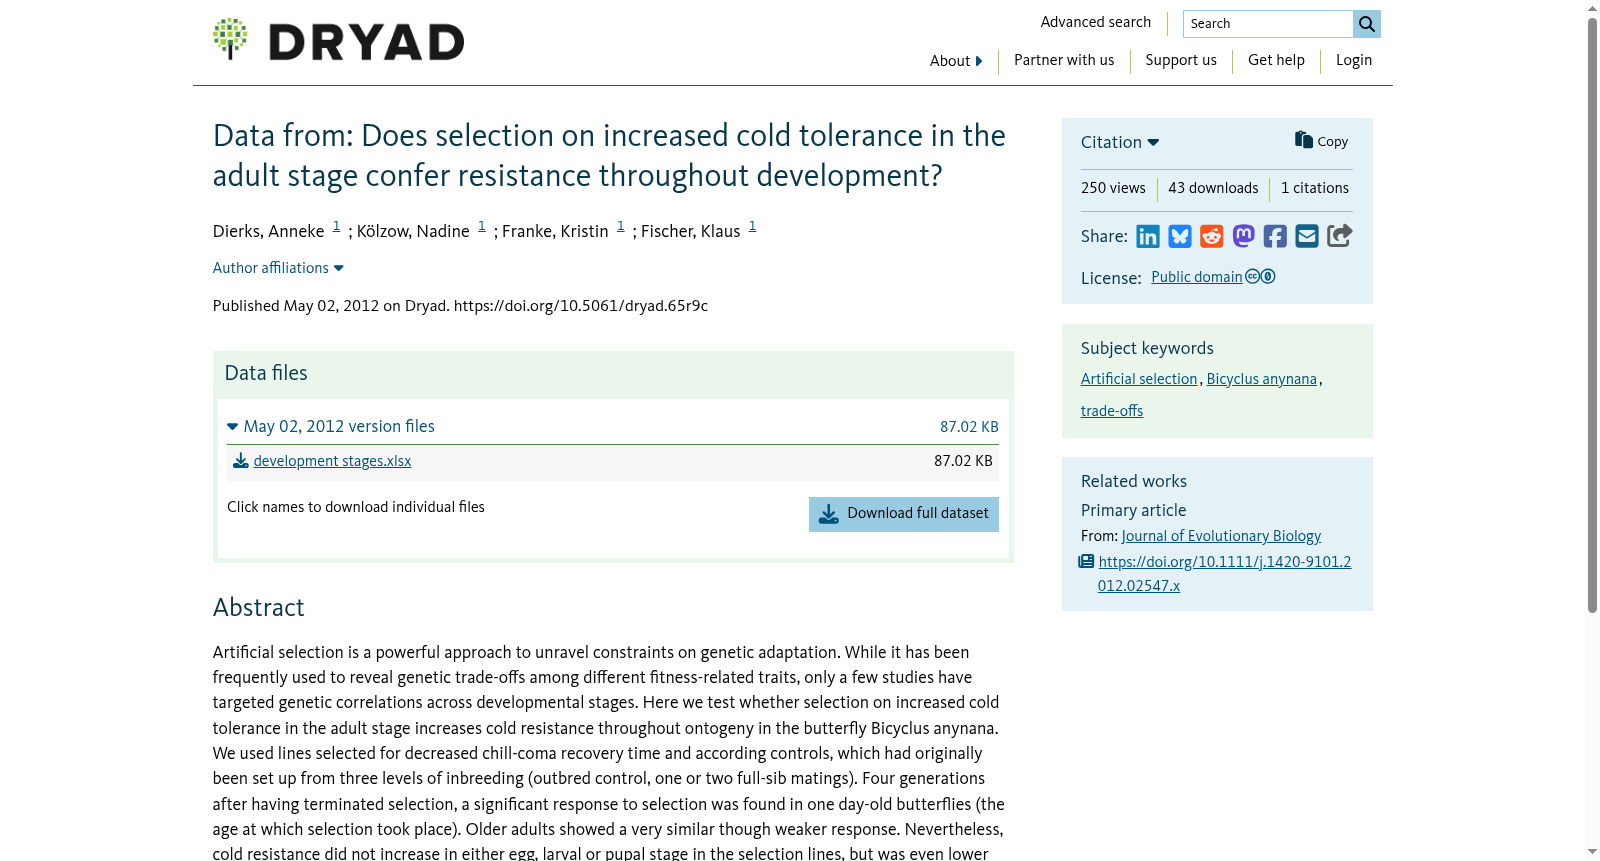Screen dimensions: 1600x861
Task: Open the Login page
Action: pyautogui.click(x=1354, y=60)
